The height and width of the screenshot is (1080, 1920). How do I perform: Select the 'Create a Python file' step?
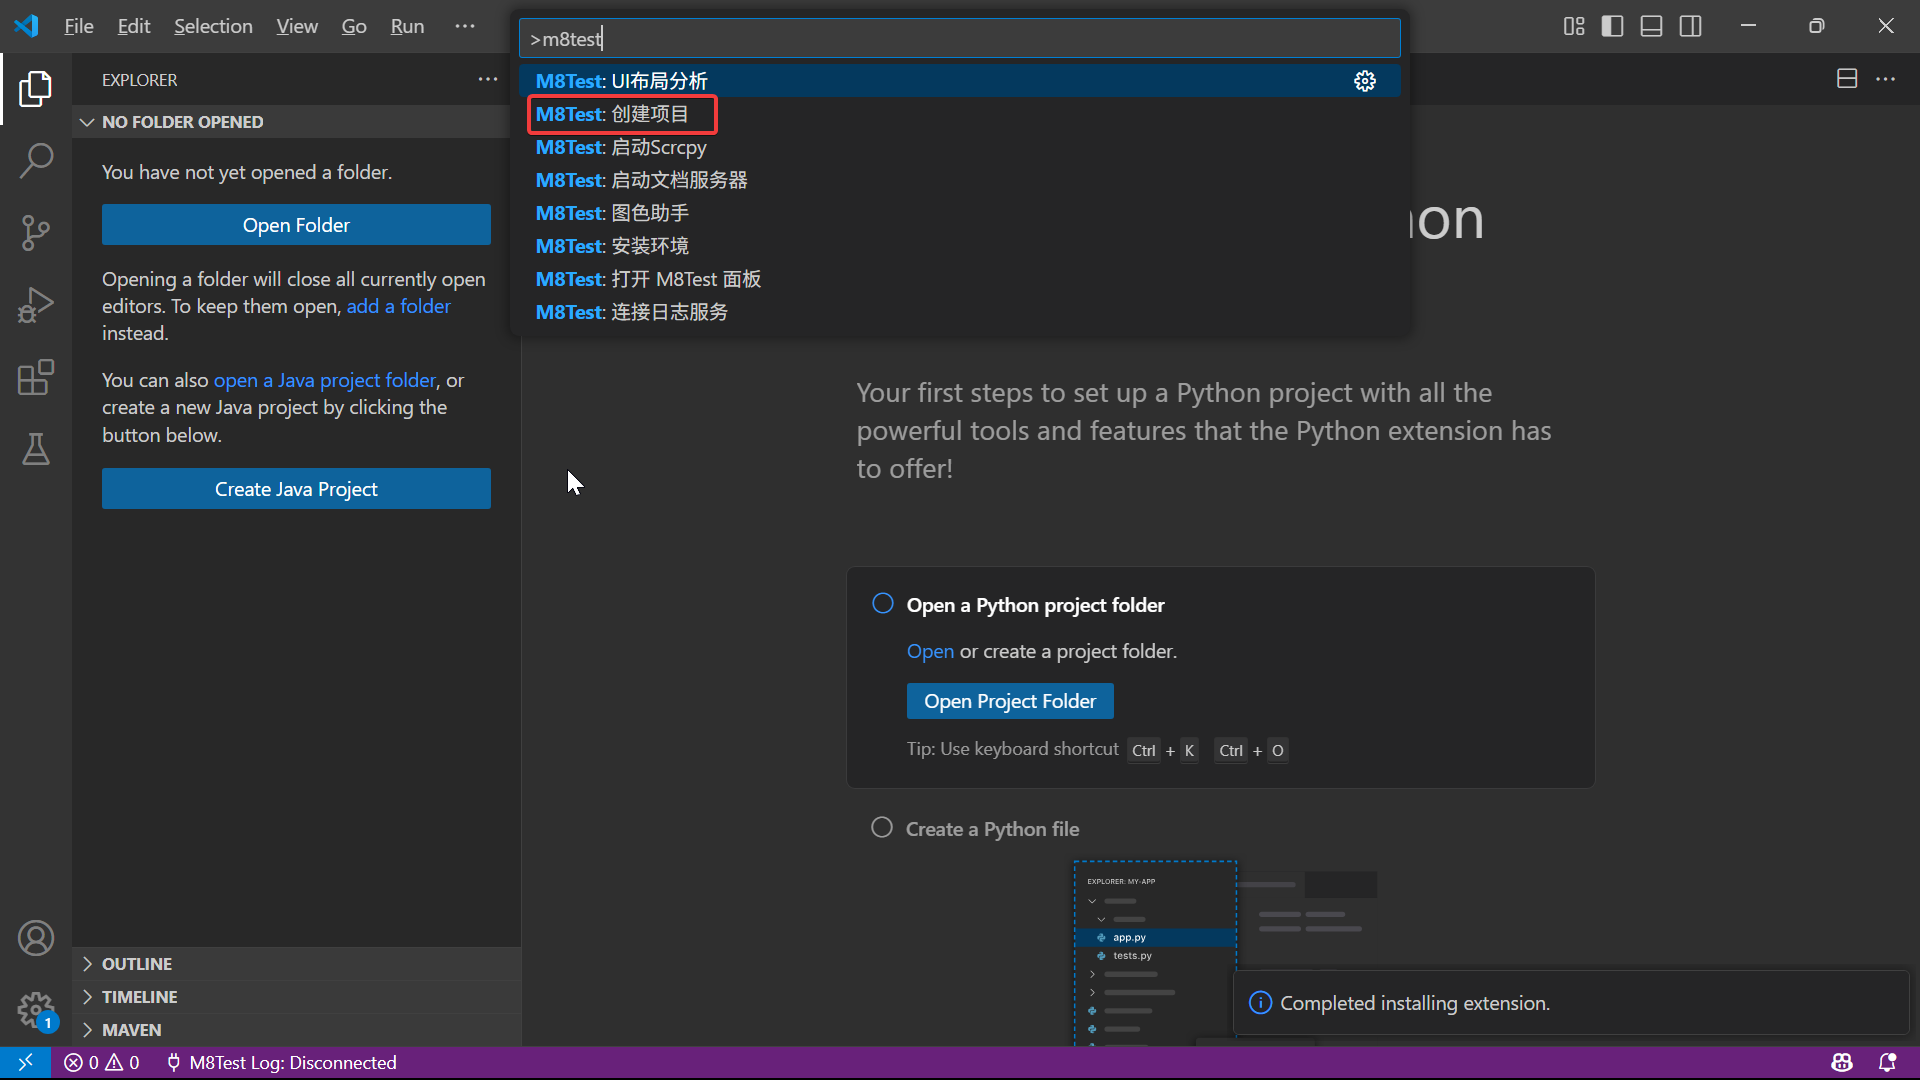(x=992, y=829)
